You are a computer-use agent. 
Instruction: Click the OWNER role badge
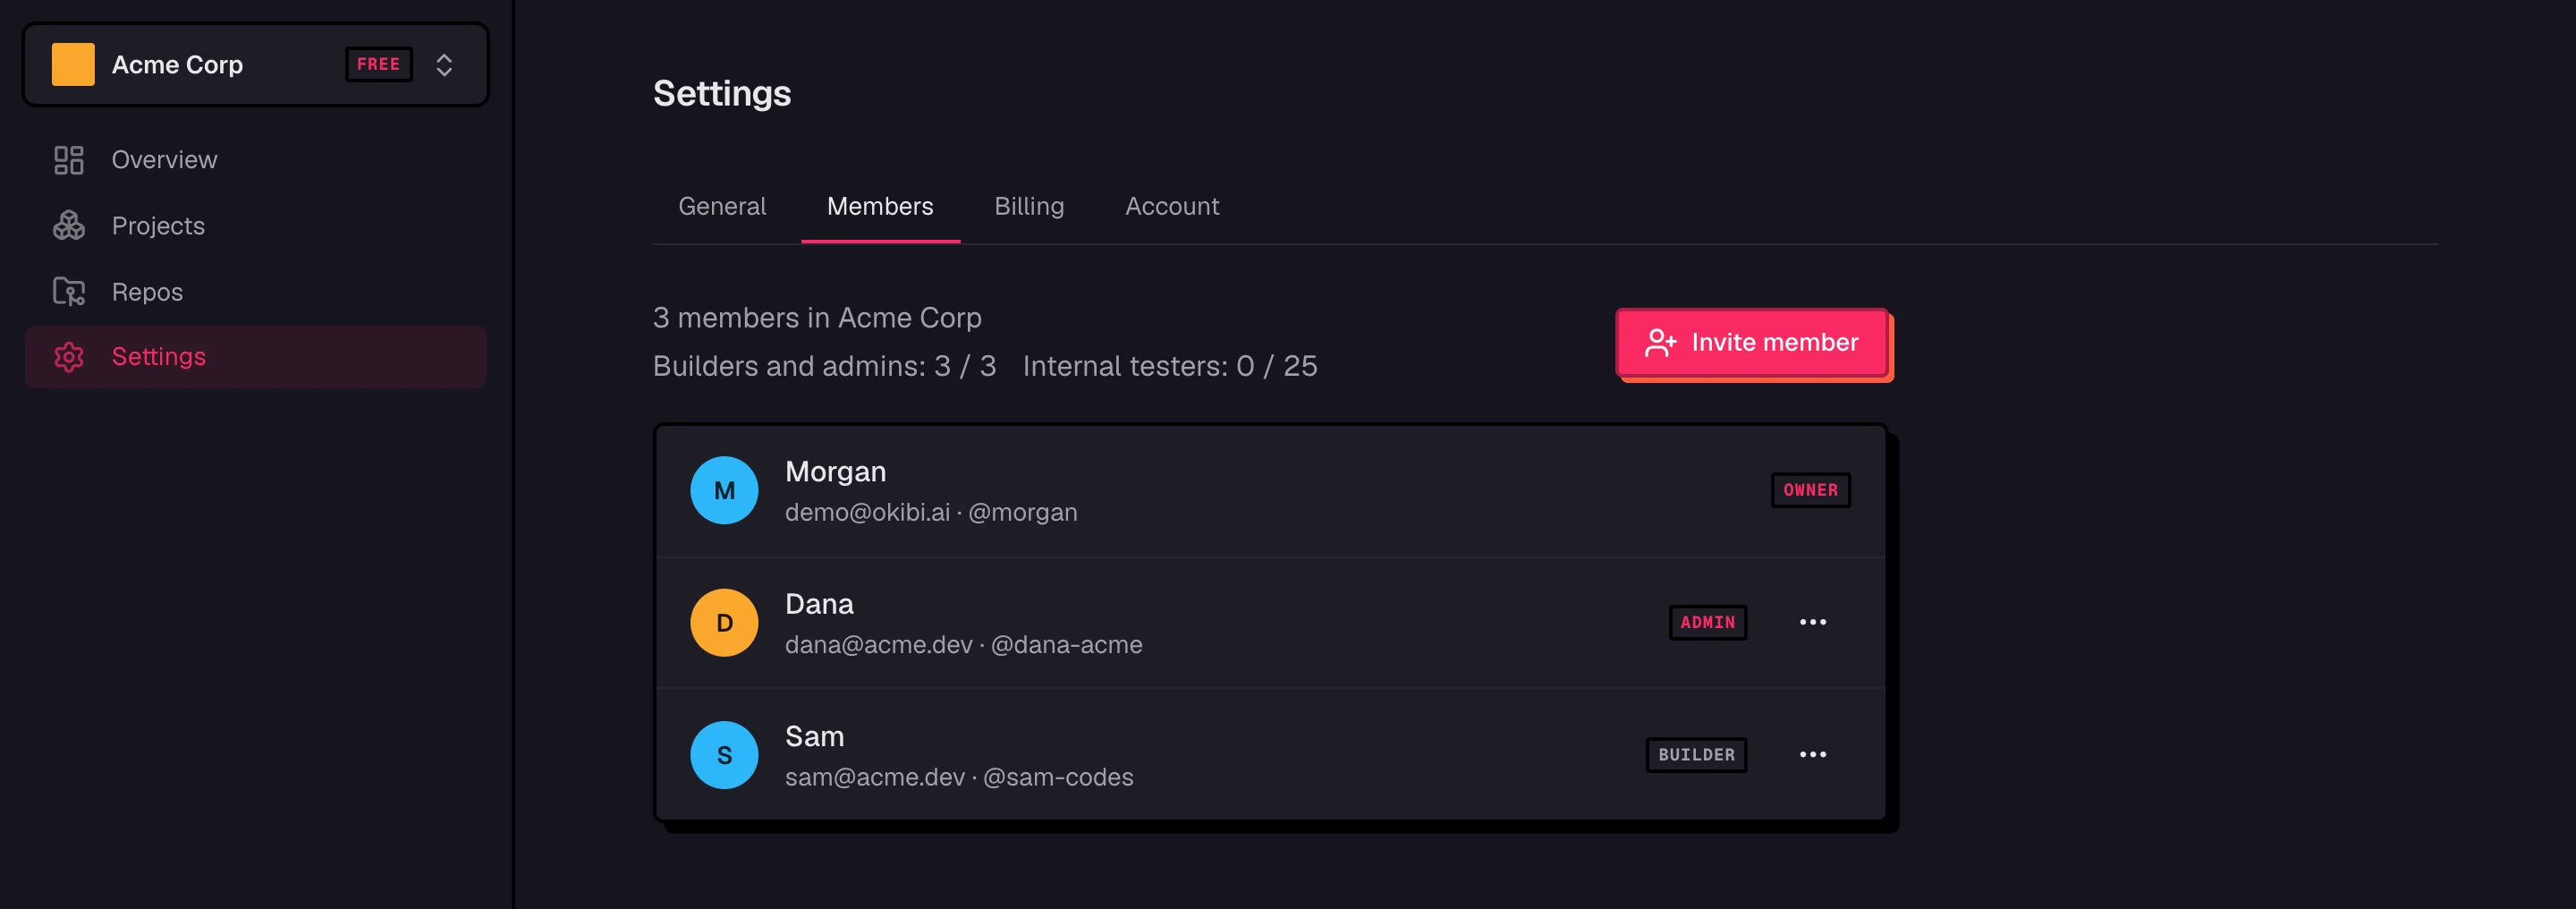1810,490
